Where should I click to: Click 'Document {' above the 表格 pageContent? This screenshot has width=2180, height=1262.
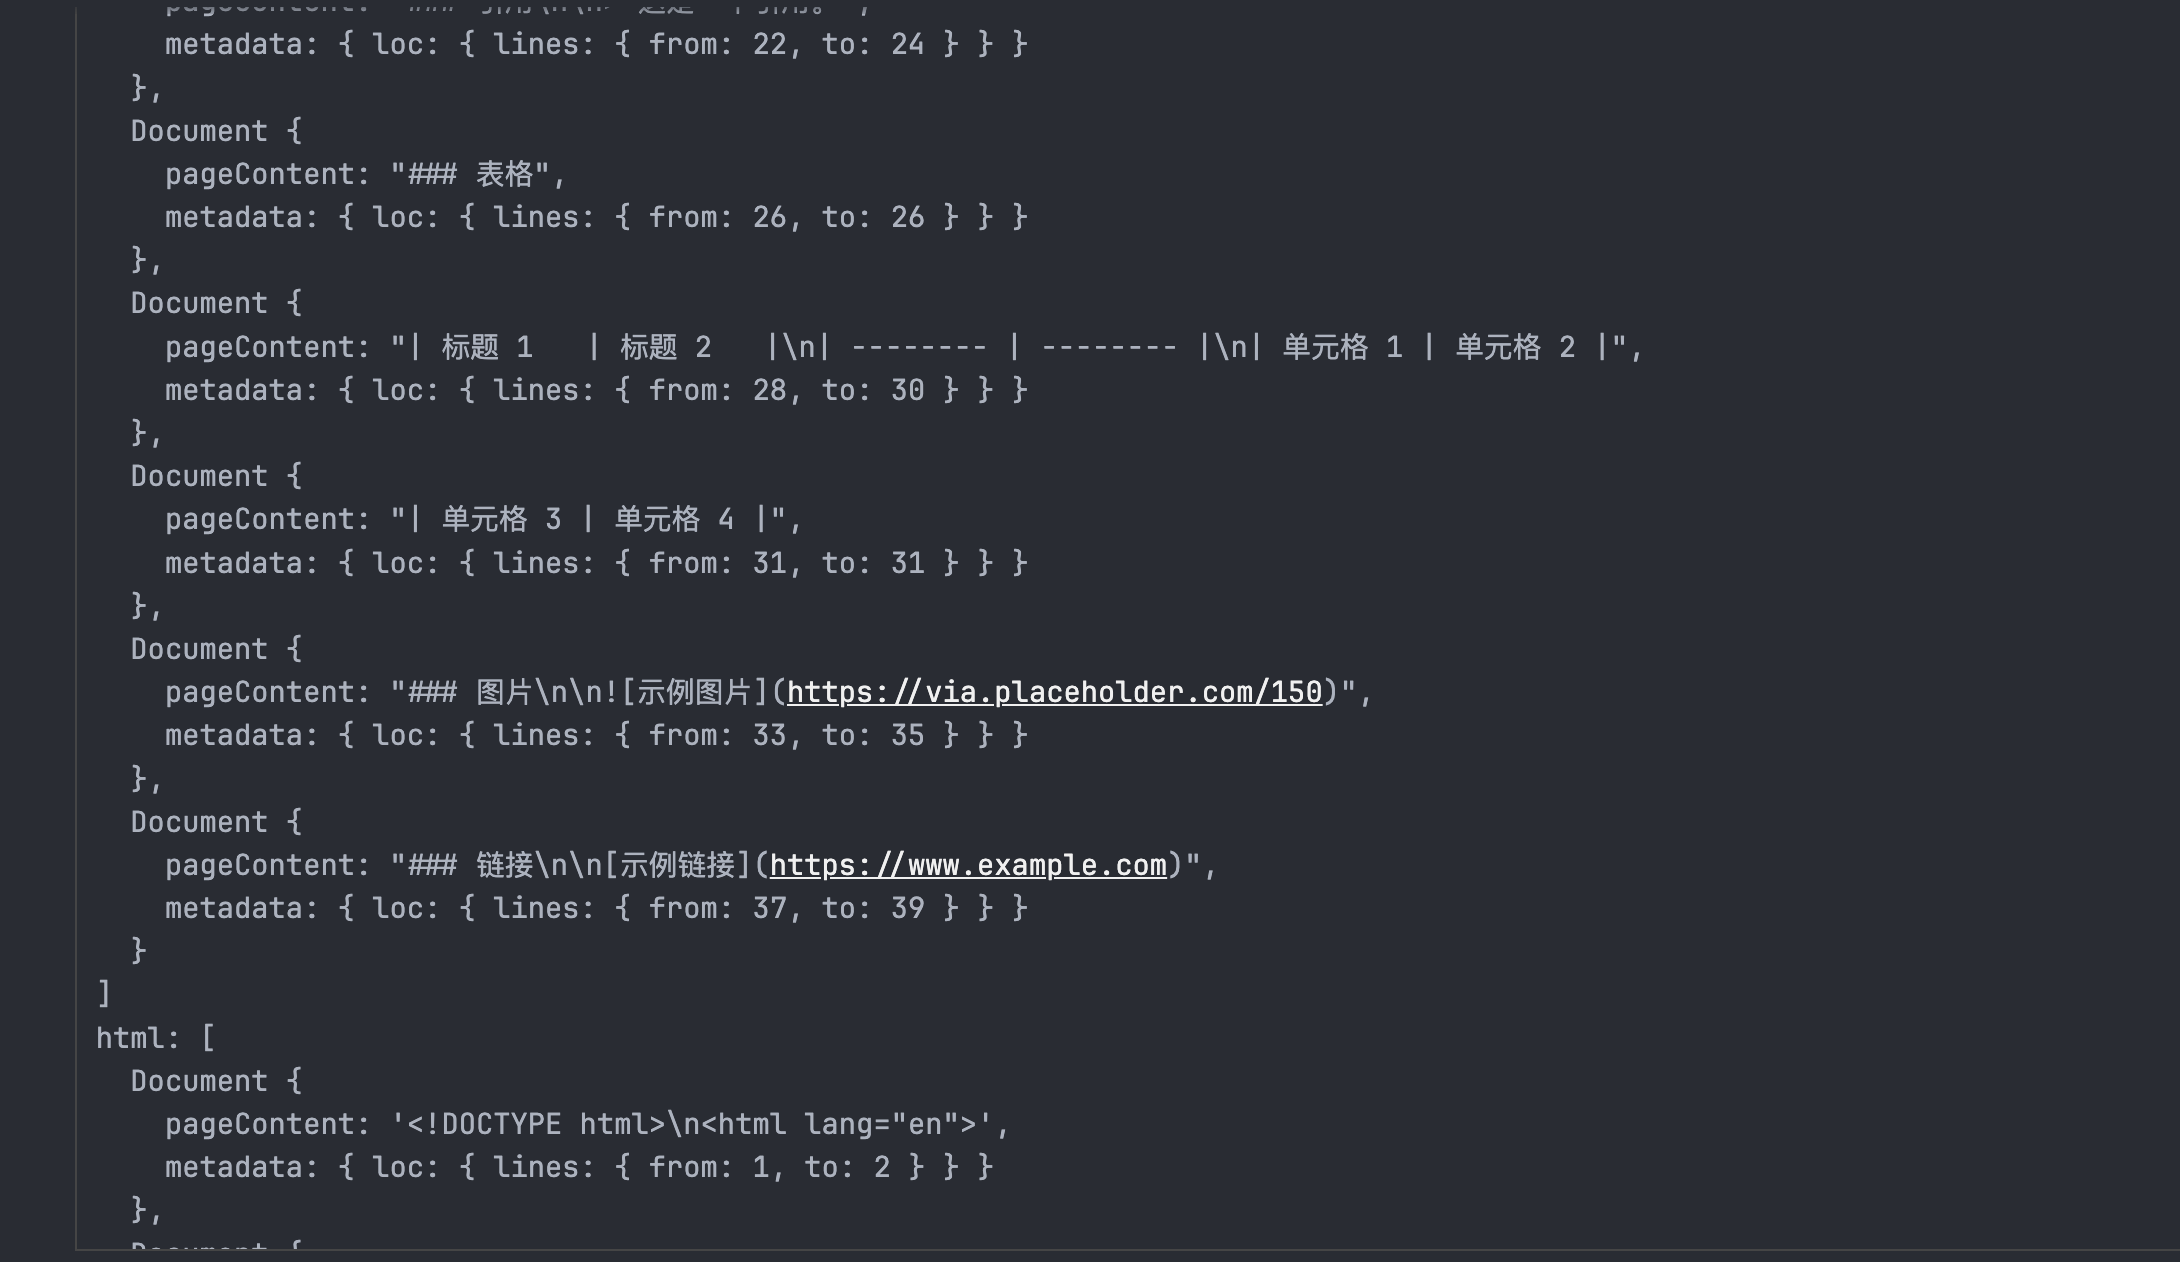[216, 131]
